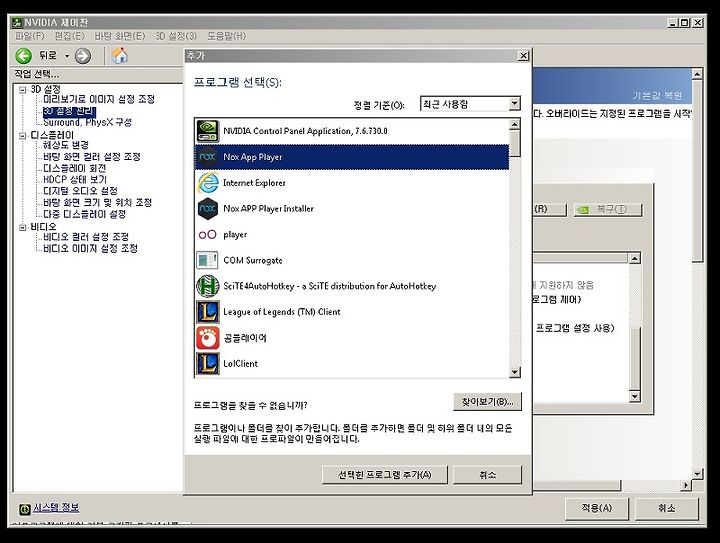The image size is (720, 543).
Task: Open the 파일(F) menu
Action: (x=30, y=36)
